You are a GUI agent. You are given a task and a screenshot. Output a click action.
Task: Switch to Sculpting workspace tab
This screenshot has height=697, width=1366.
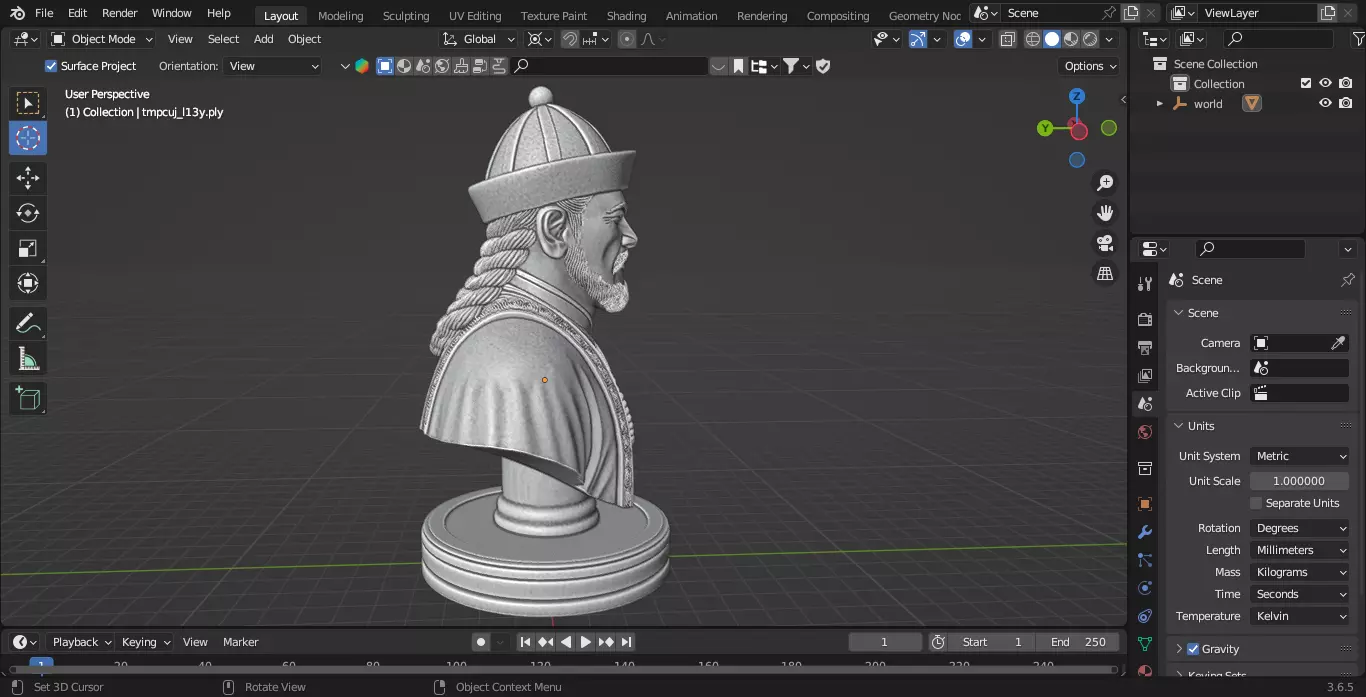pyautogui.click(x=406, y=15)
